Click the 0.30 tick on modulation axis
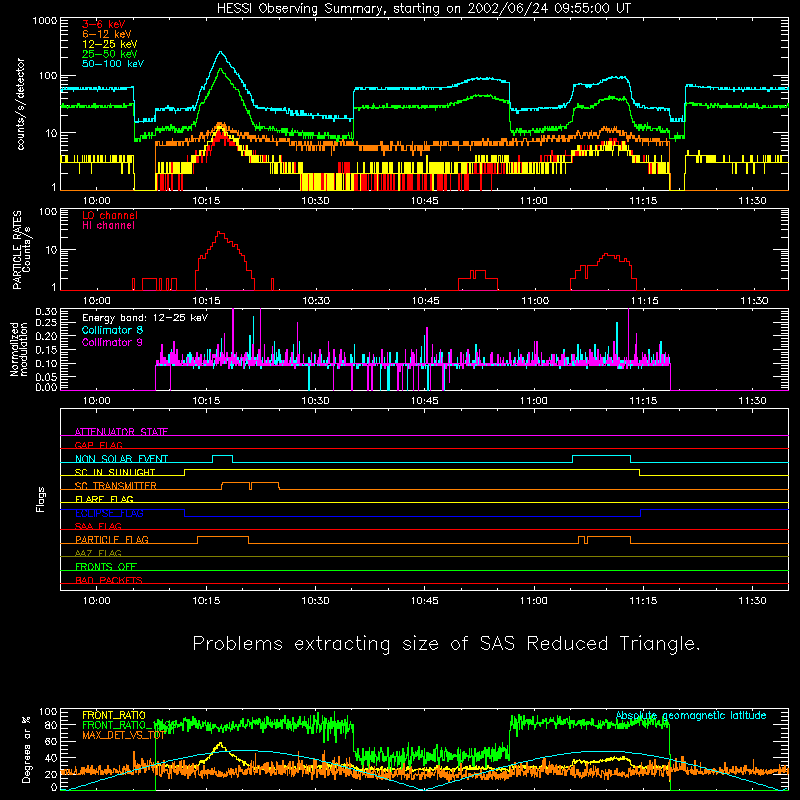 [x=46, y=311]
